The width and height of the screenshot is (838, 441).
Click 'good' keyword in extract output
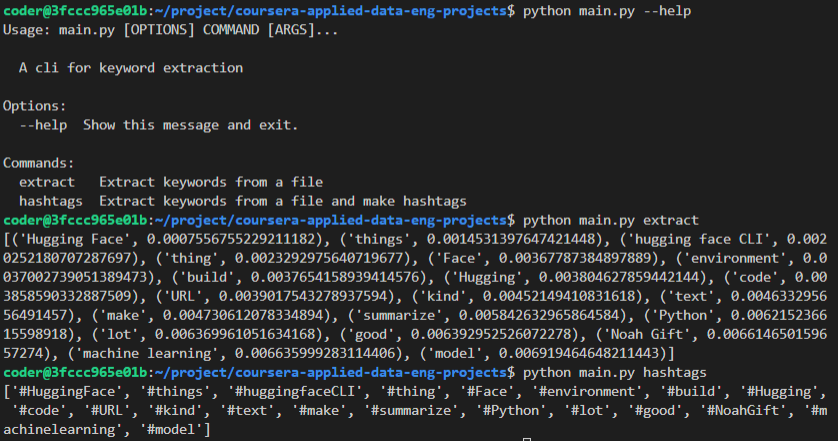coord(371,335)
